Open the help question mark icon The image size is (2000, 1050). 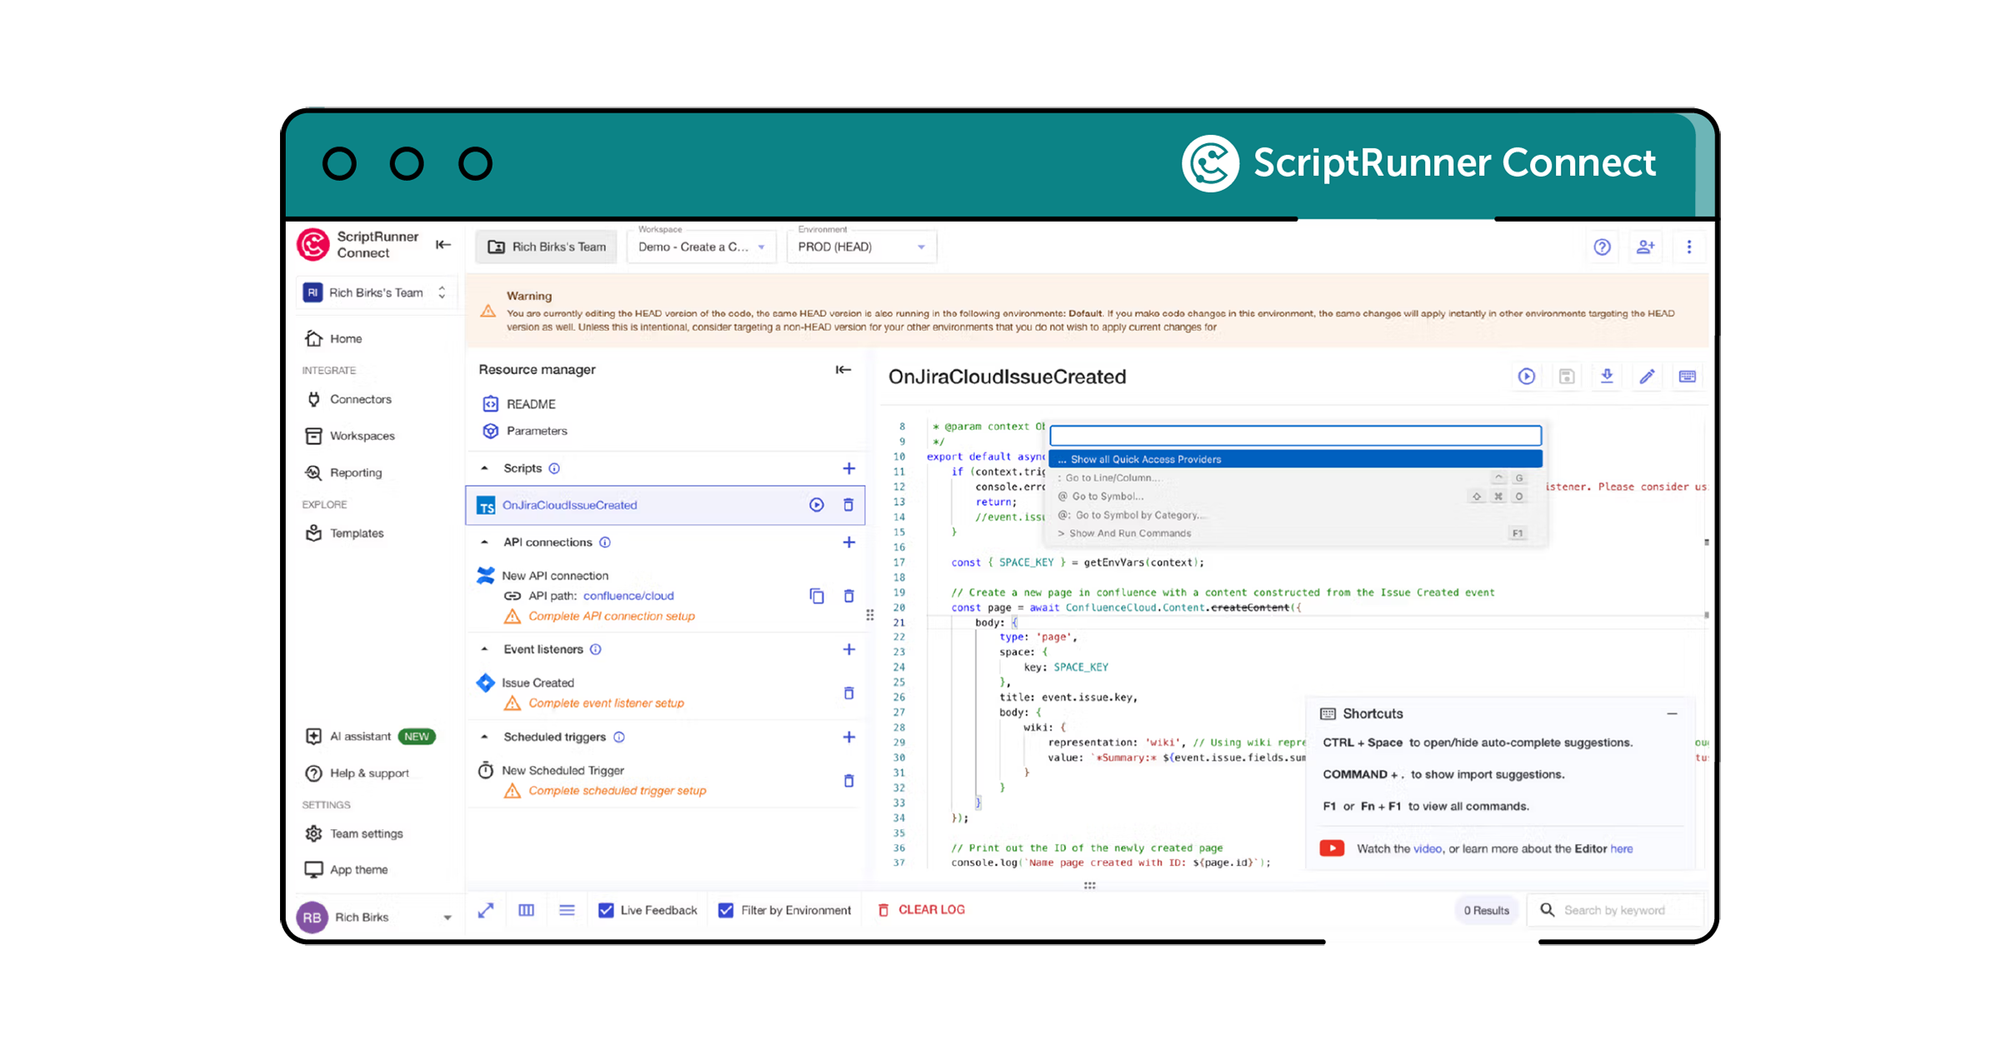click(1602, 247)
